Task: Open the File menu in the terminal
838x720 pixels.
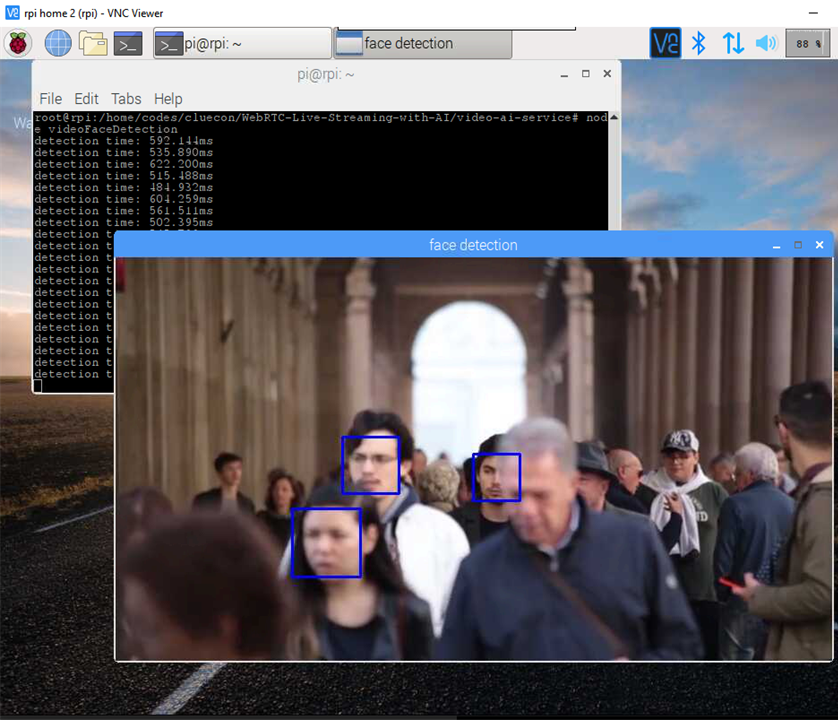Action: tap(50, 99)
